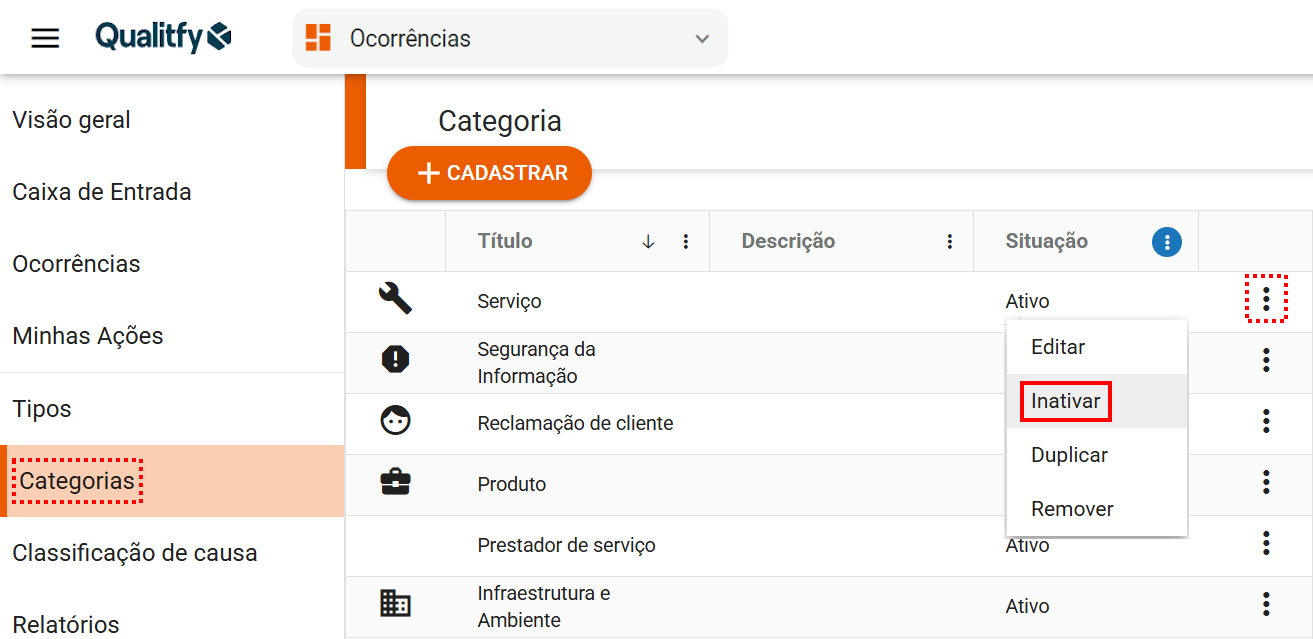The height and width of the screenshot is (639, 1313).
Task: Open Título column options menu
Action: pos(686,241)
